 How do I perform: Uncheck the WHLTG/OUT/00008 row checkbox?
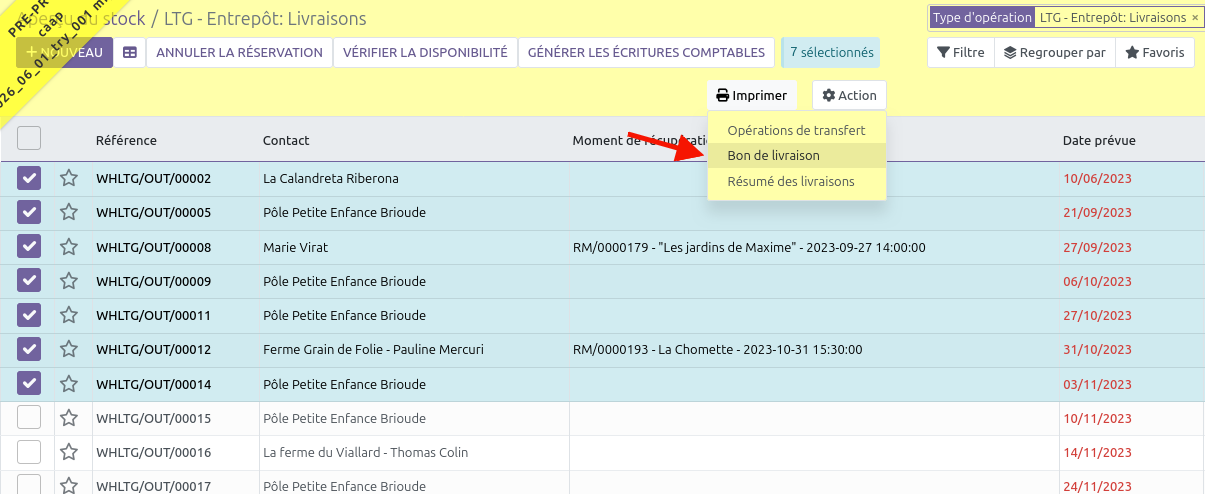(x=29, y=247)
